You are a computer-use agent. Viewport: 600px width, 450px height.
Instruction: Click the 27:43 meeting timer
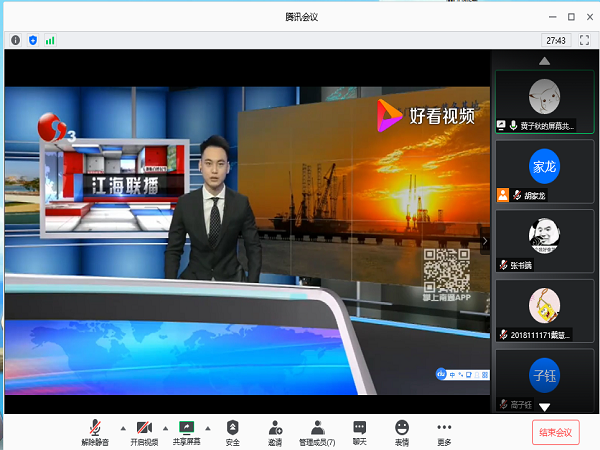pyautogui.click(x=555, y=40)
